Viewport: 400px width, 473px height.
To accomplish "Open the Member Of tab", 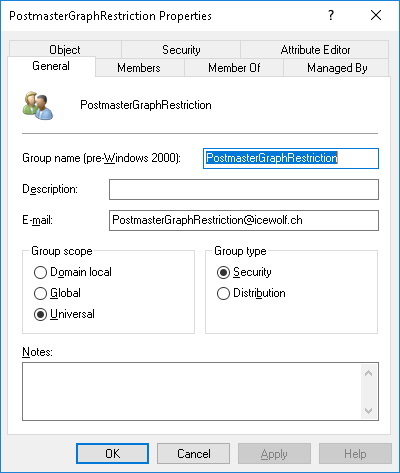I will (234, 68).
